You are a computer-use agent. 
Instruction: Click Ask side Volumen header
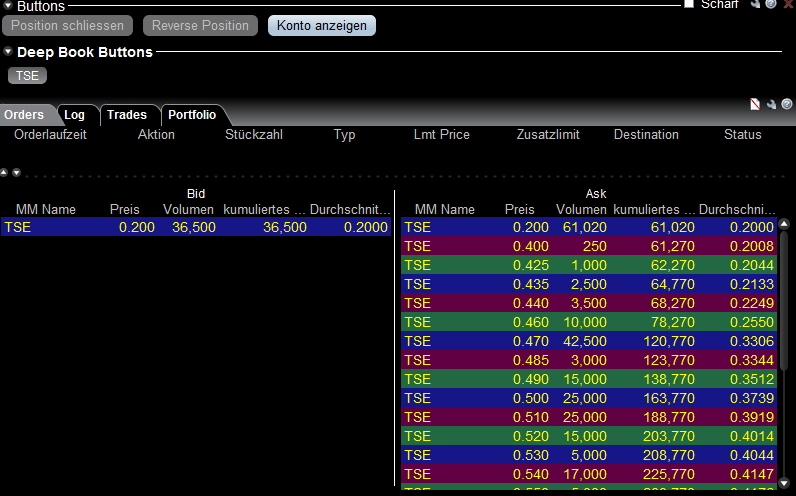(x=581, y=210)
